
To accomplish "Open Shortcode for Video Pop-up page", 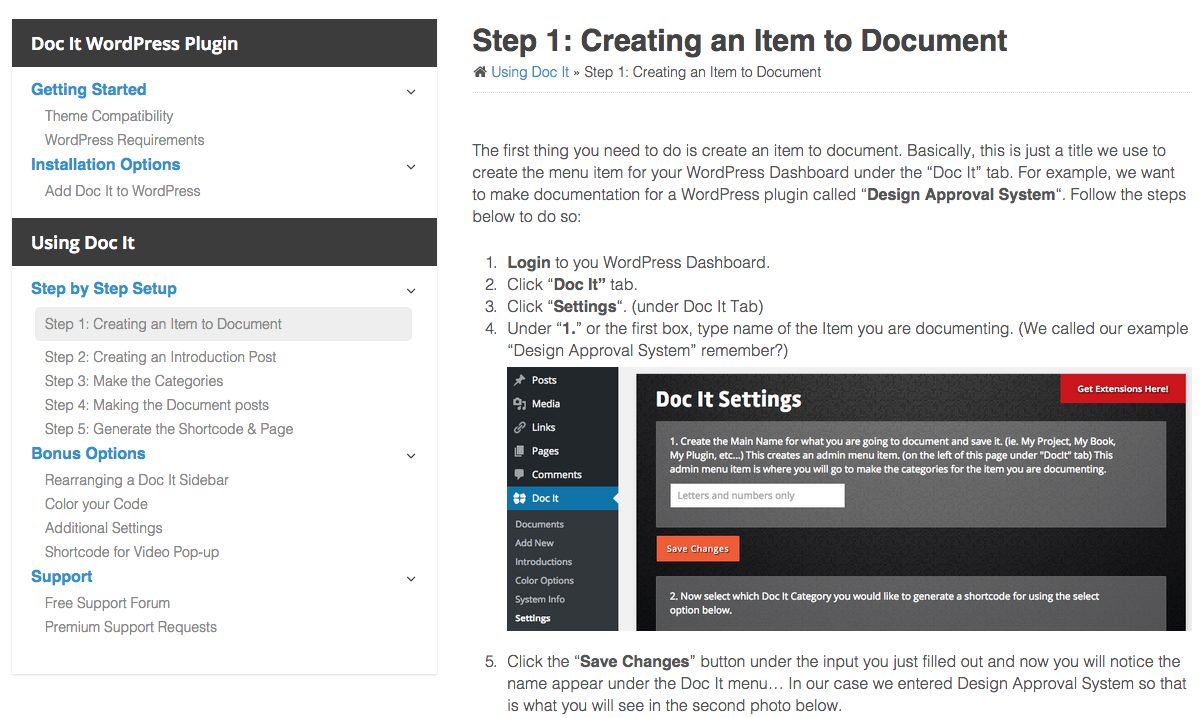I will [132, 552].
